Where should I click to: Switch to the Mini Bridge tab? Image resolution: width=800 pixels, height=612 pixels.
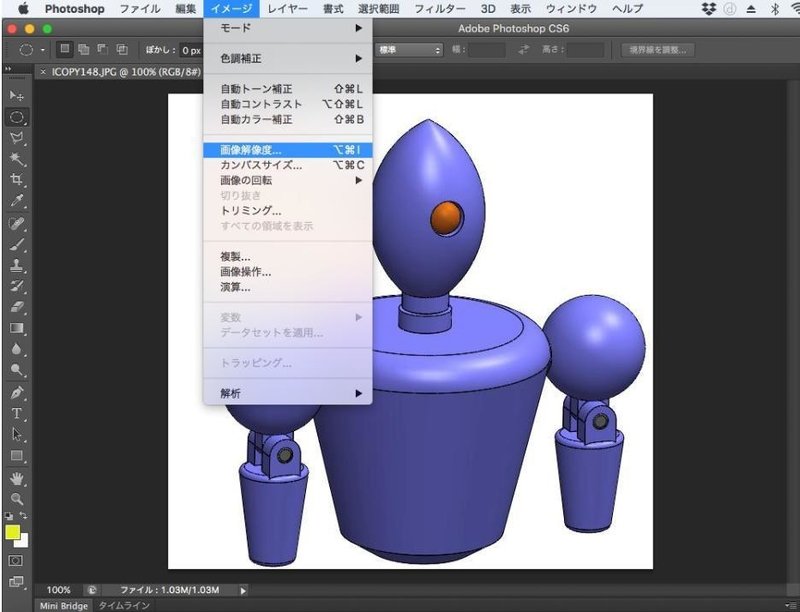[64, 606]
